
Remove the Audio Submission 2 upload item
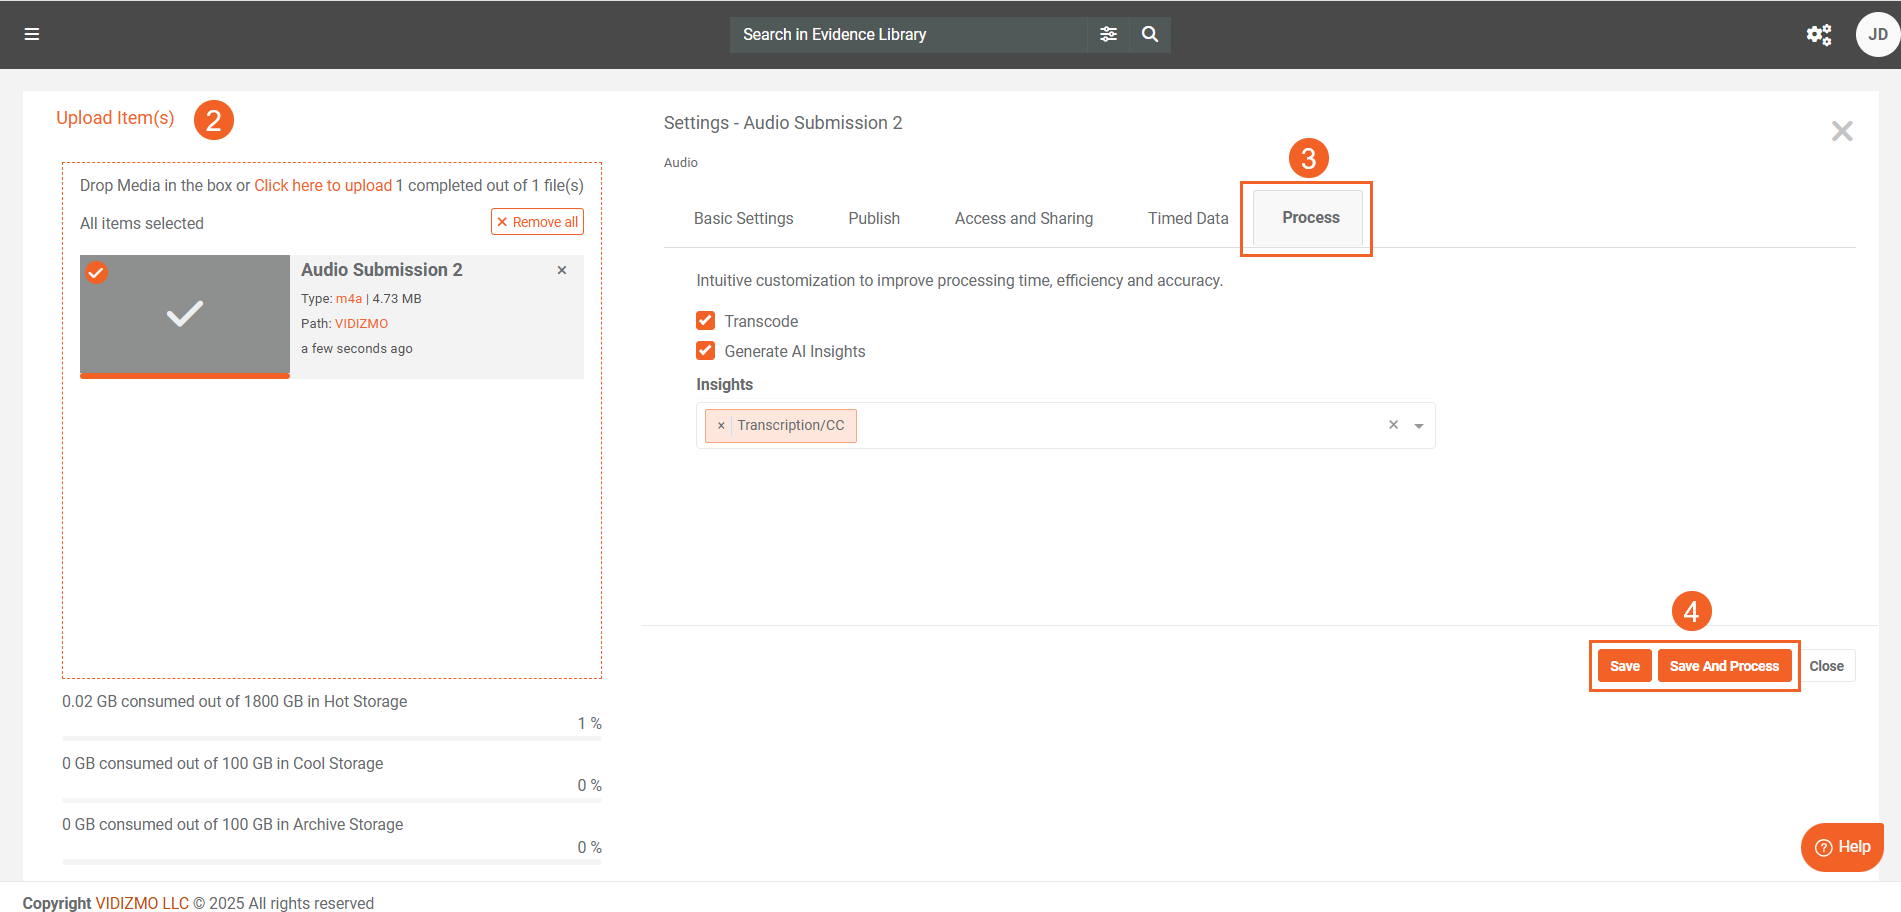point(562,270)
